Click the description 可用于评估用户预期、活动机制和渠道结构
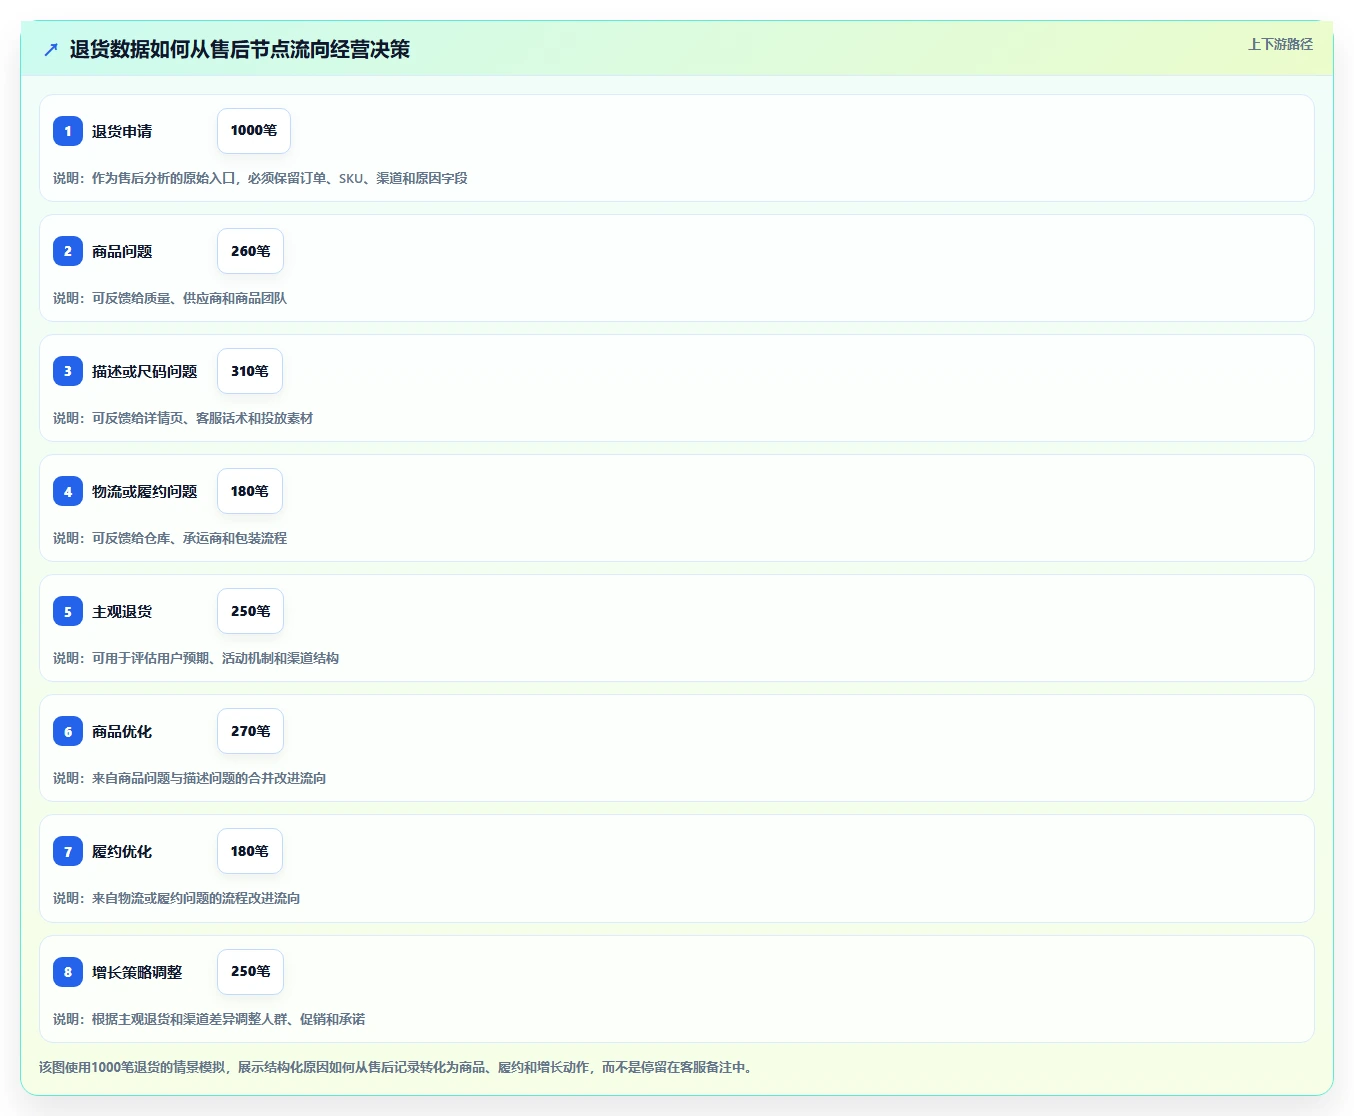Viewport: 1354px width, 1116px height. (196, 658)
